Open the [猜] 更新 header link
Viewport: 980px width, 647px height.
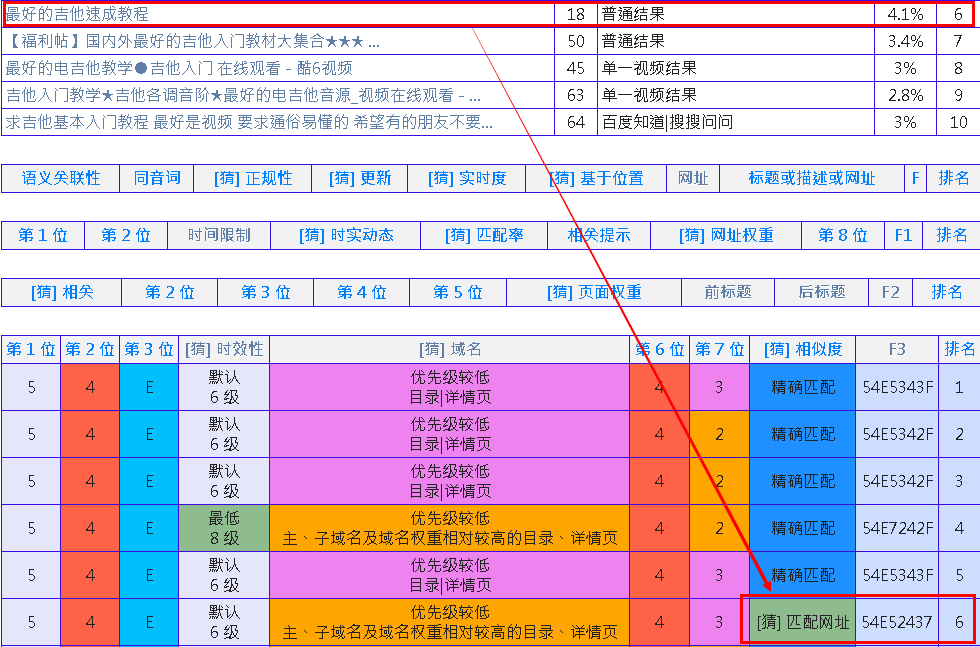pyautogui.click(x=360, y=178)
